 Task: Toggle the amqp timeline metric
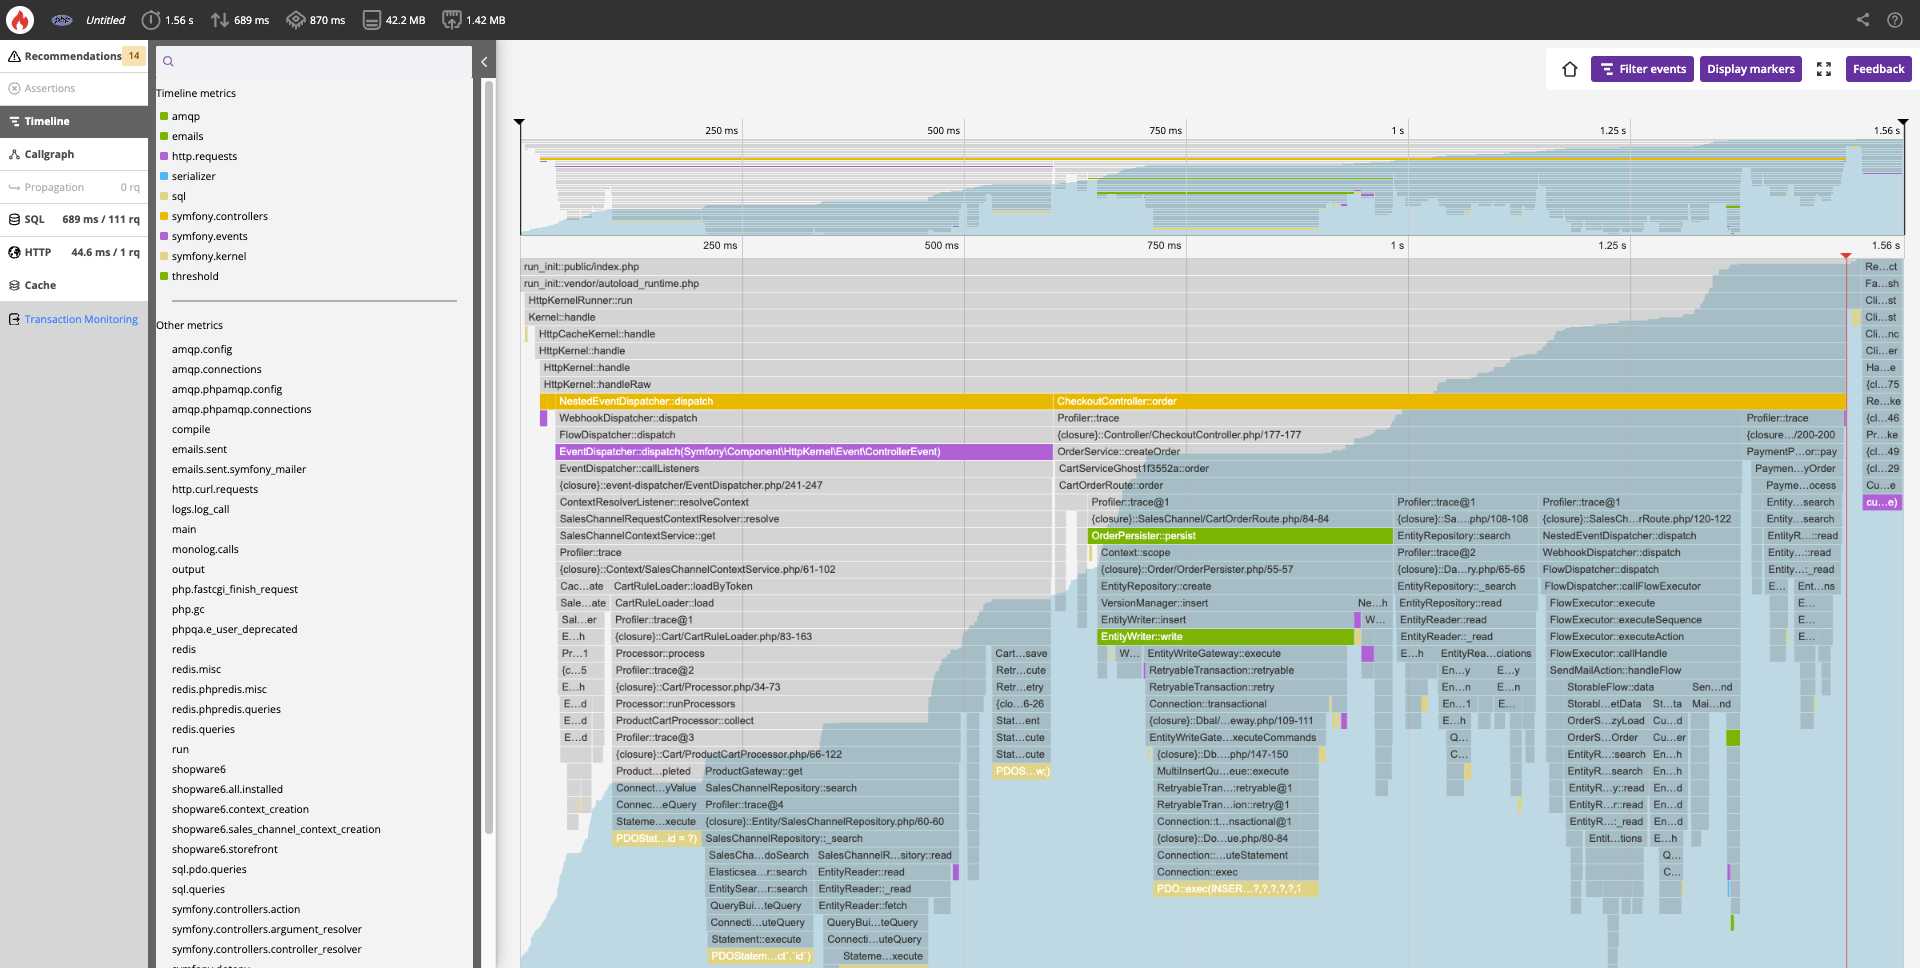point(185,117)
